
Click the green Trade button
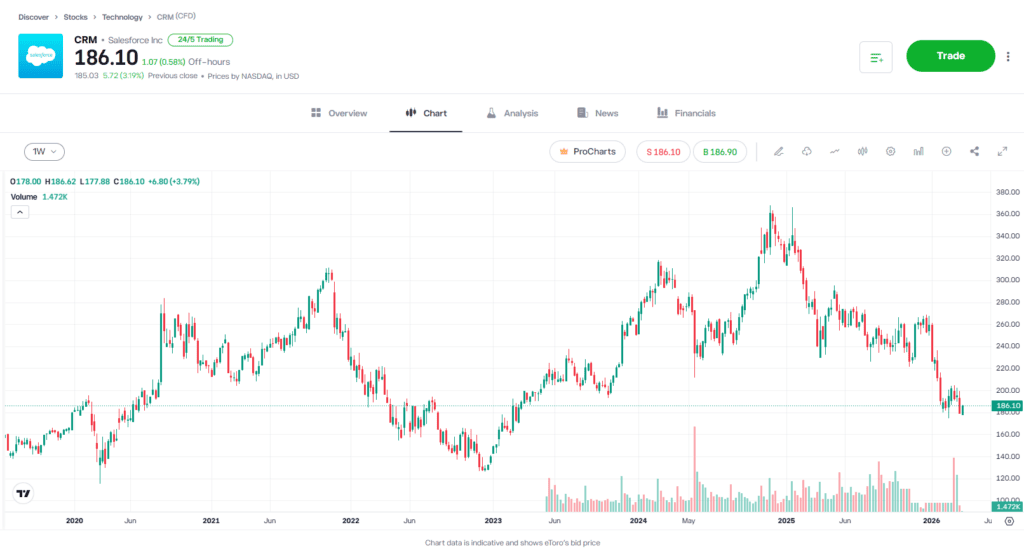coord(950,56)
